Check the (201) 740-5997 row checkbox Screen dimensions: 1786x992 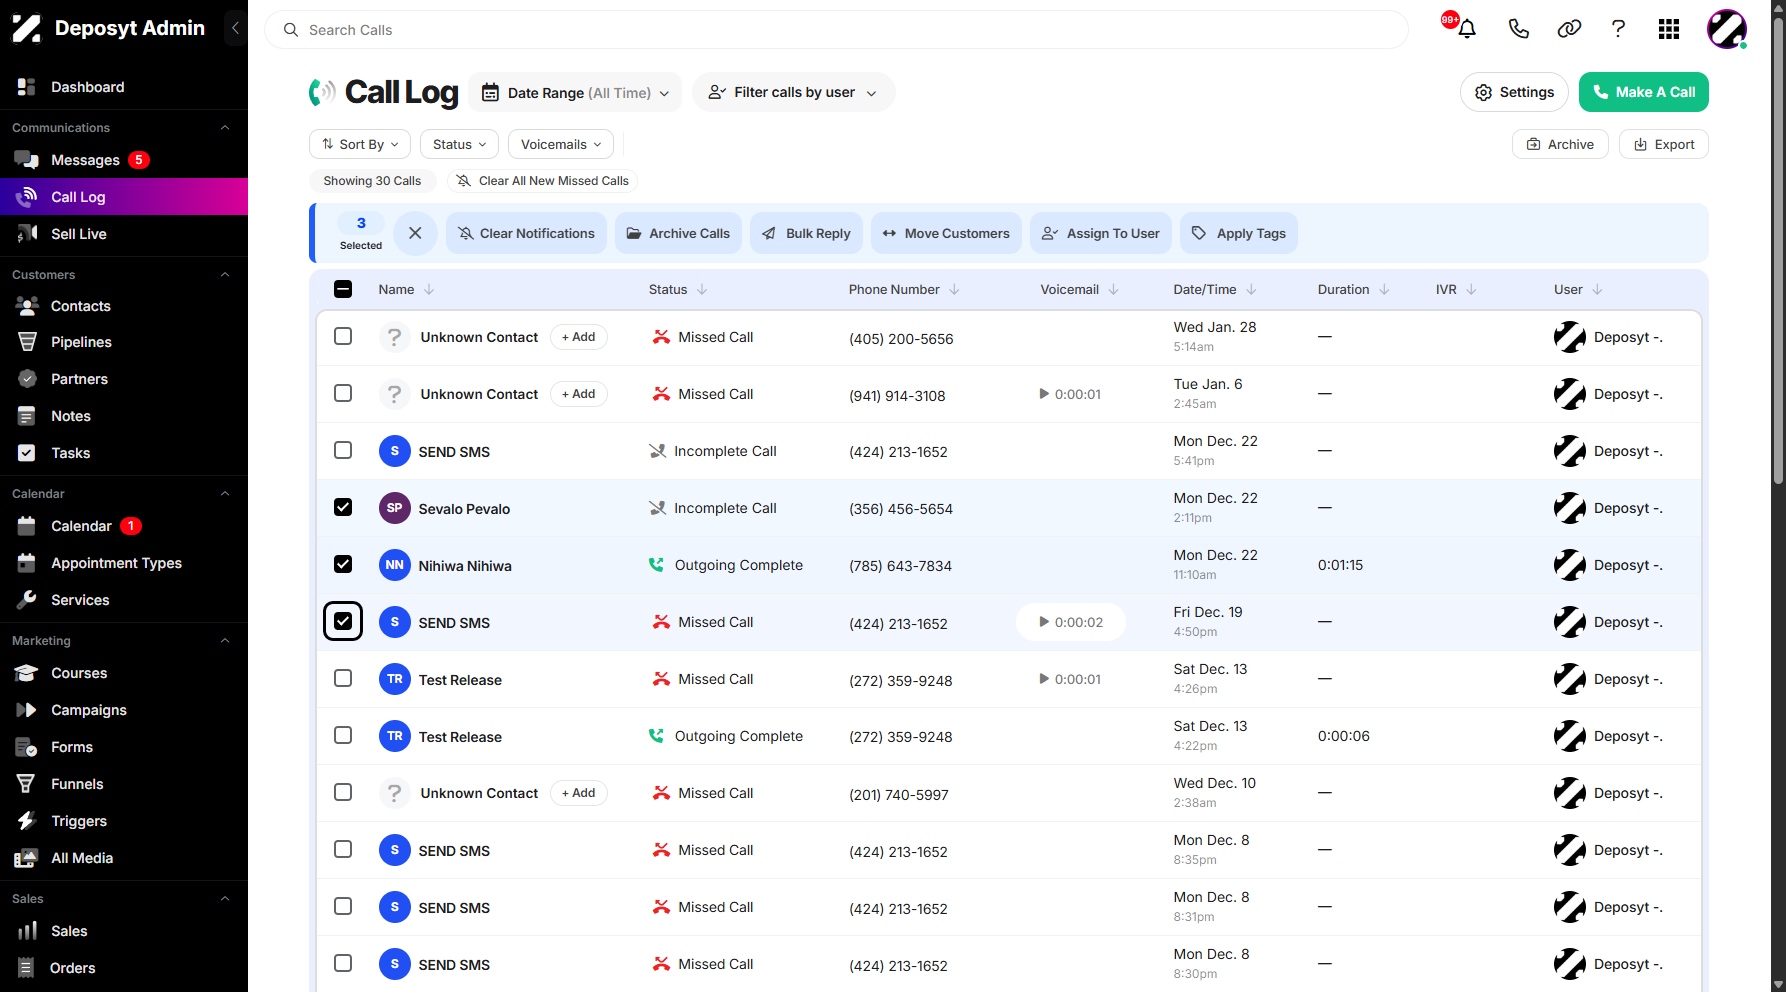[343, 792]
